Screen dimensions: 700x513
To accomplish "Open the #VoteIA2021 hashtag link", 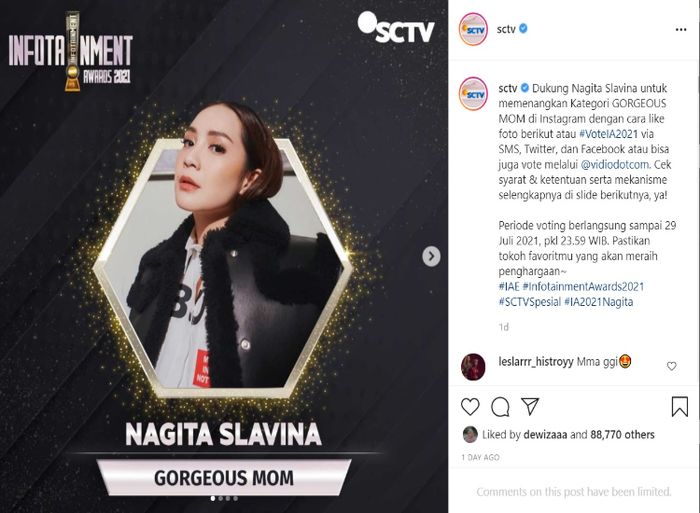I will point(608,134).
